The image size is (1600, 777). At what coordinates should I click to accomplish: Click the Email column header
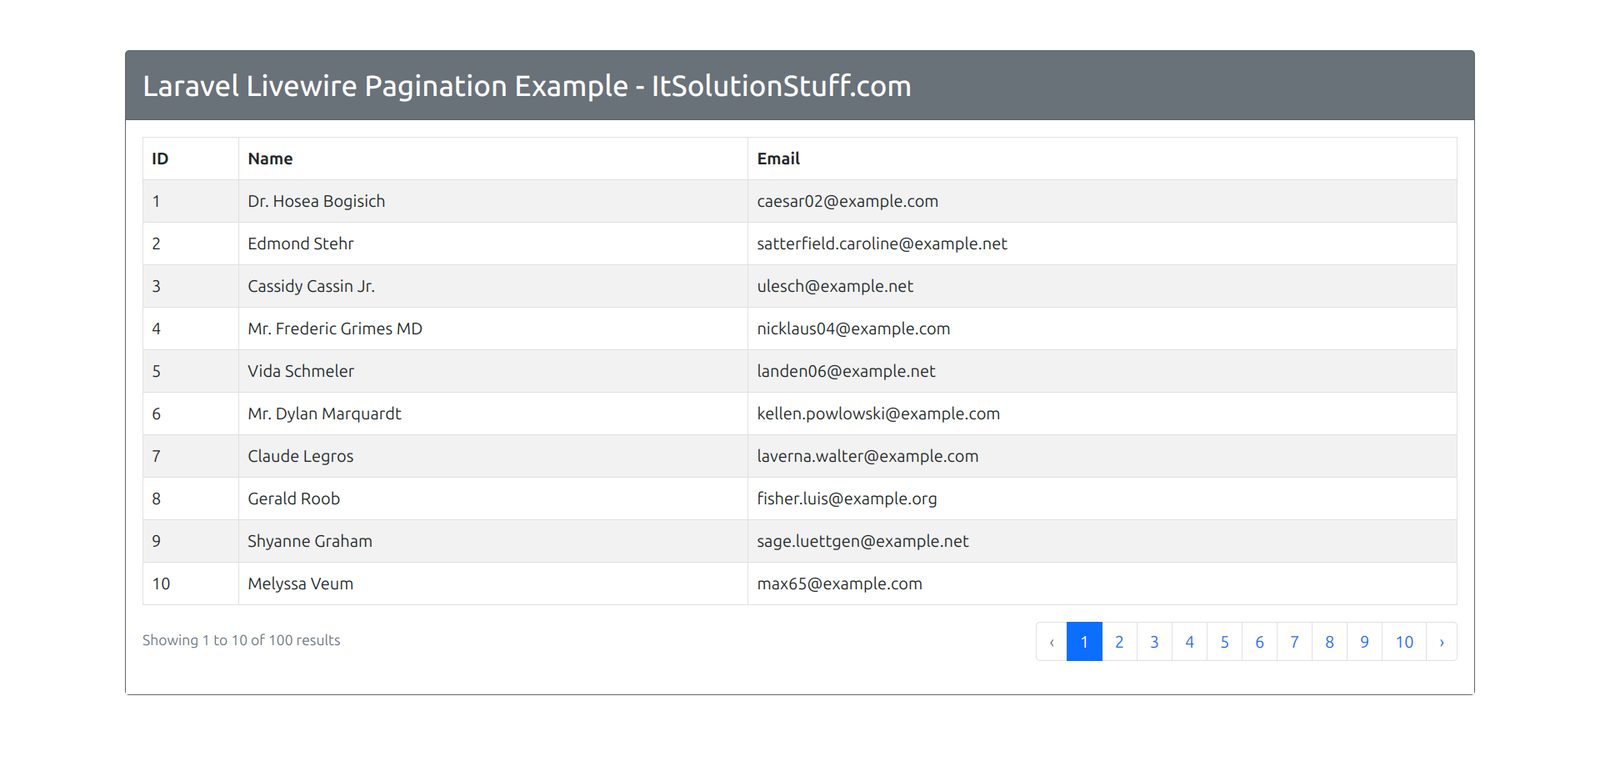pyautogui.click(x=778, y=159)
